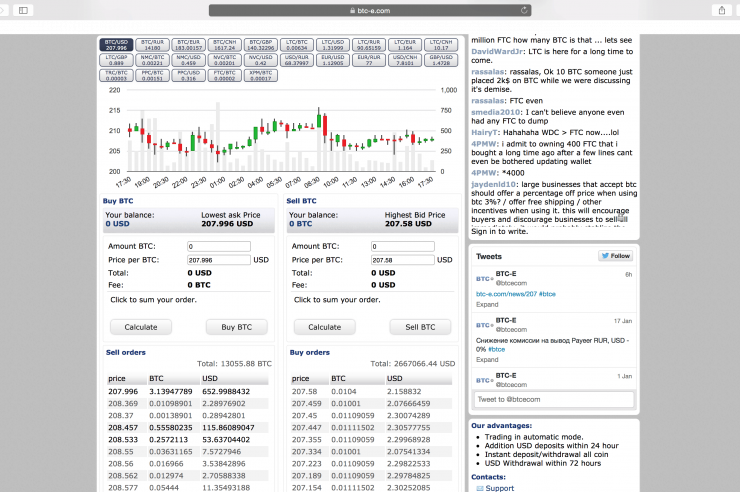
Task: Expand the 17 Jan tweet
Action: pyautogui.click(x=487, y=359)
